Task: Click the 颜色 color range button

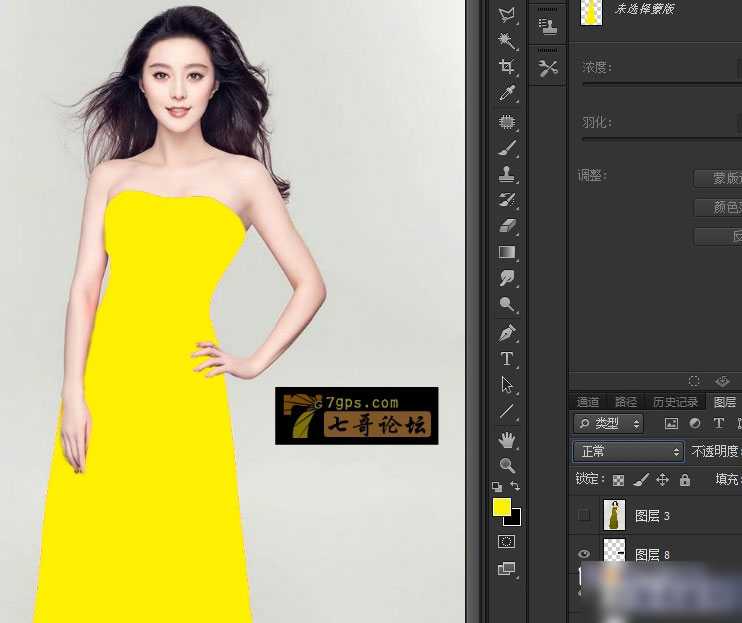Action: tap(718, 207)
